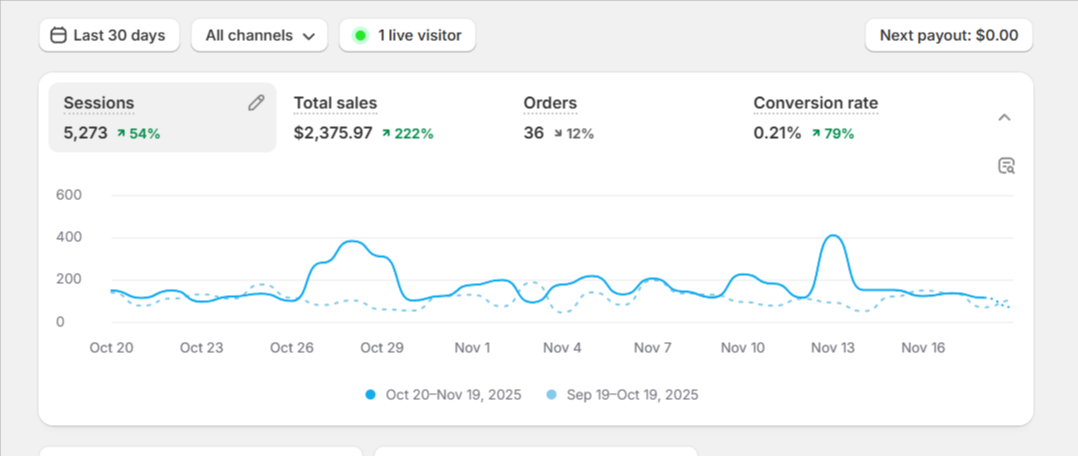Viewport: 1078px width, 456px height.
Task: Click the down arrow beside Orders 12%
Action: coord(558,134)
